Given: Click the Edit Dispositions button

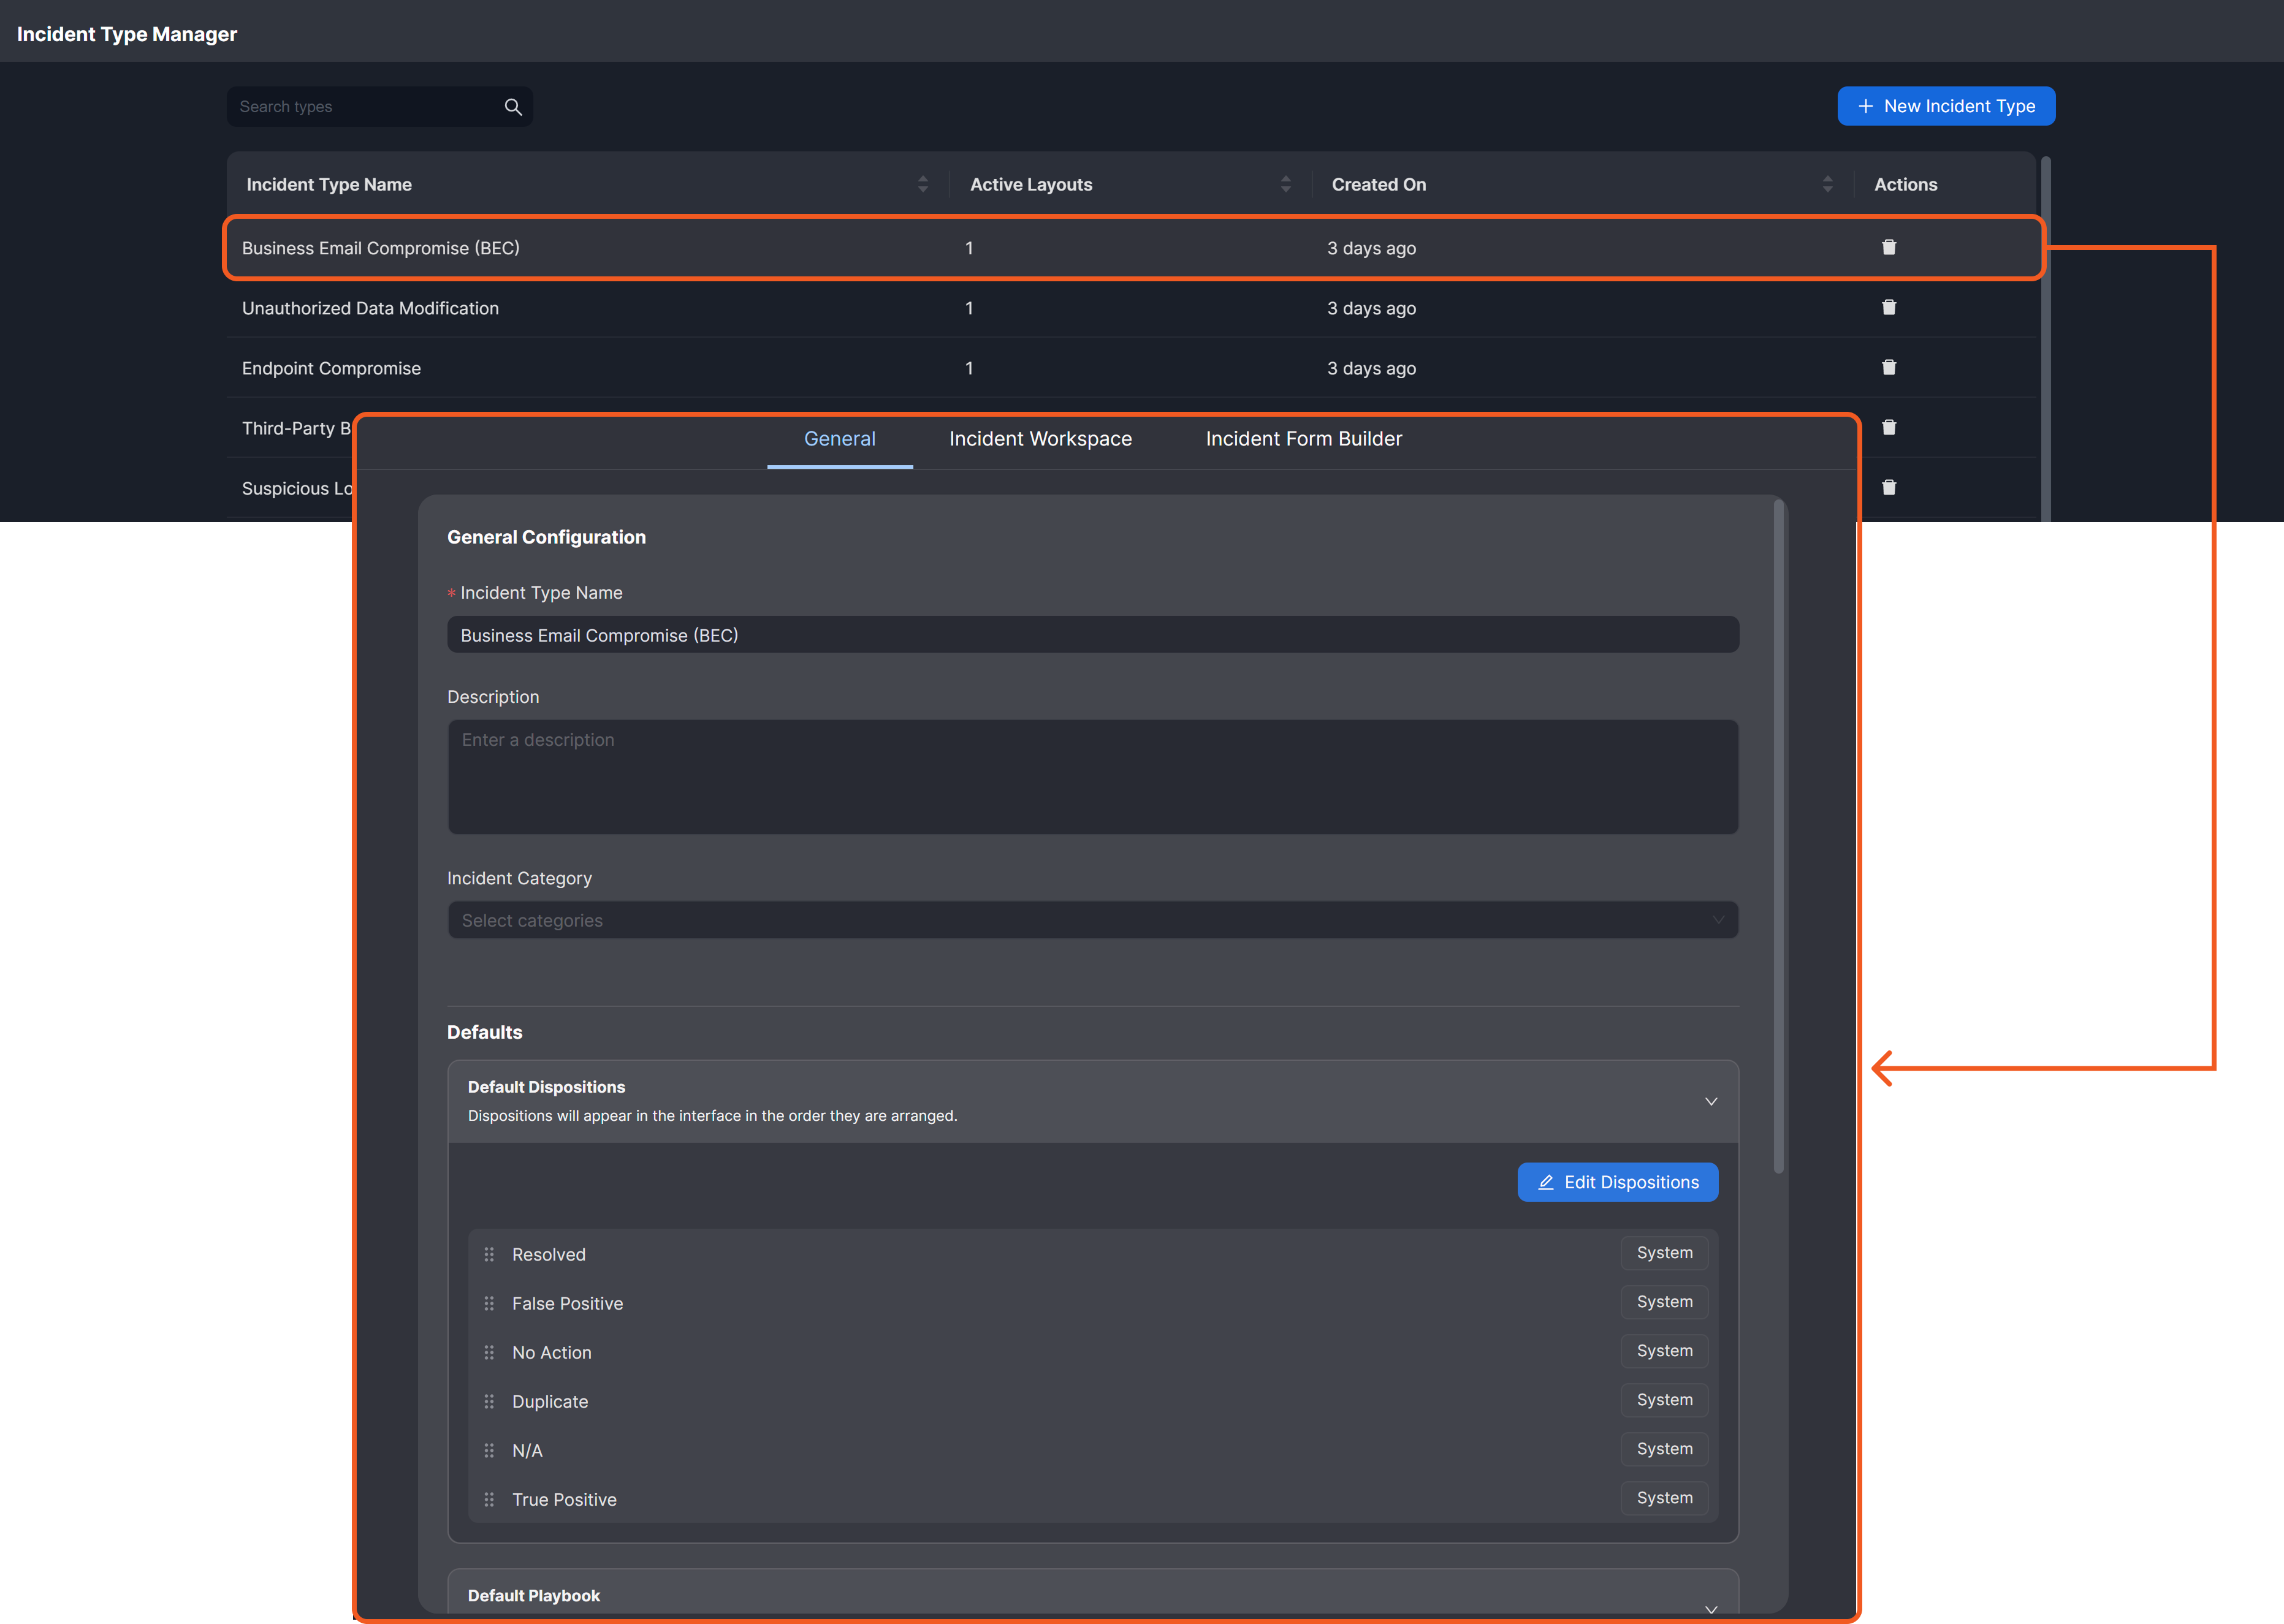Looking at the screenshot, I should 1617,1182.
